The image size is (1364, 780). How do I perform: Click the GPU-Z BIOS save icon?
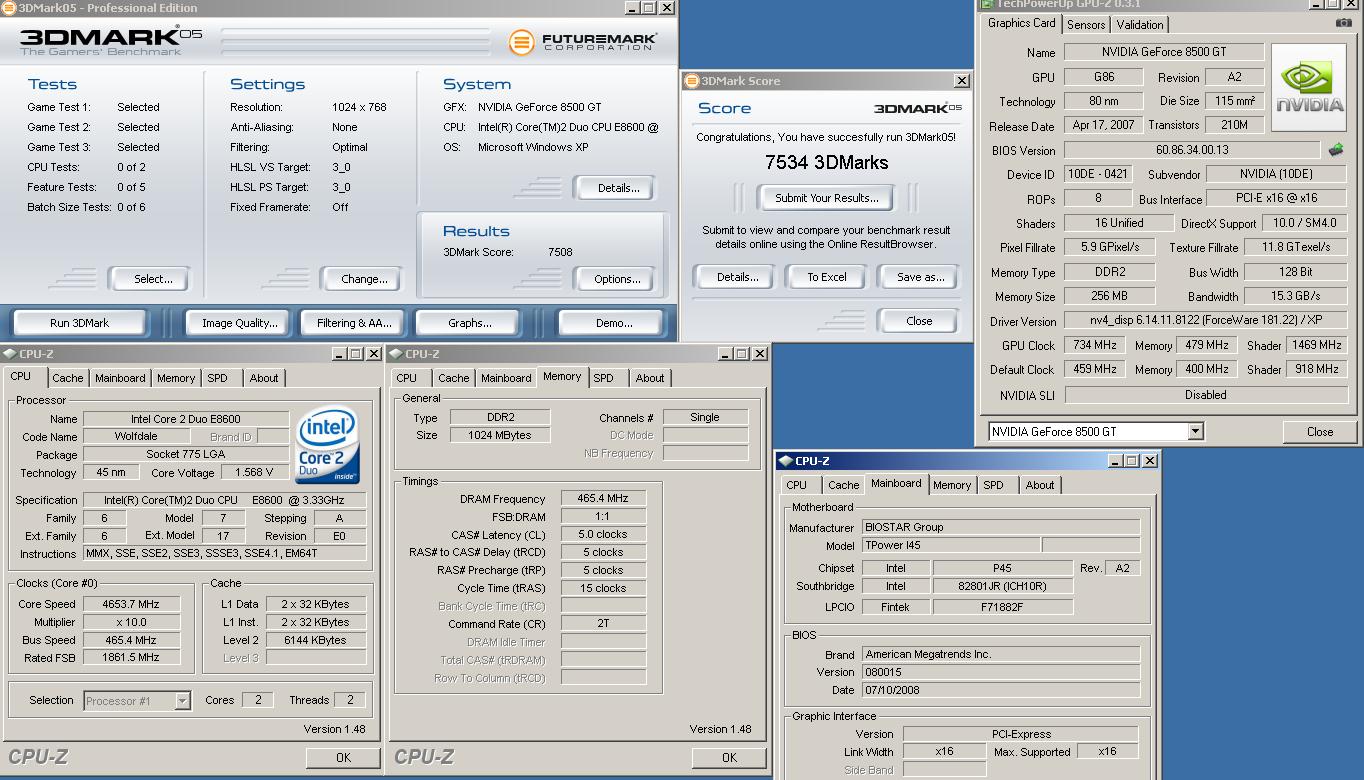[1335, 150]
